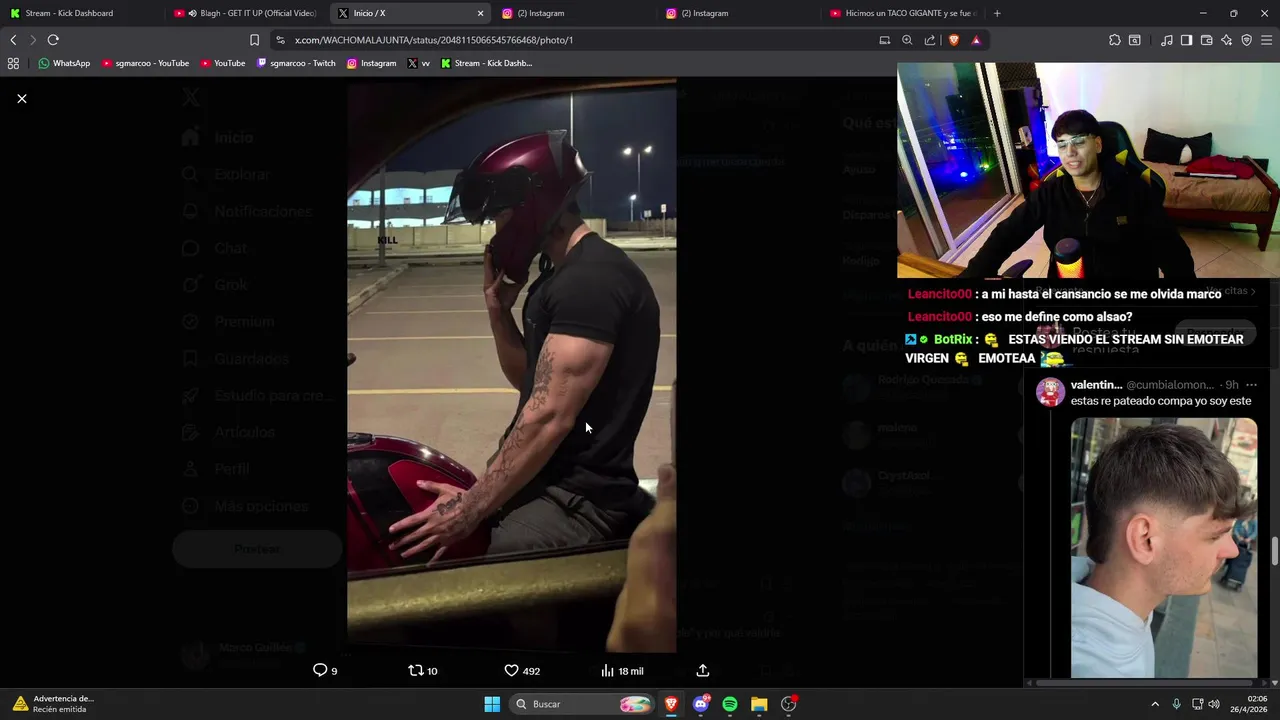1280x720 pixels.
Task: Open plain YouTube bookmark
Action: coord(223,63)
